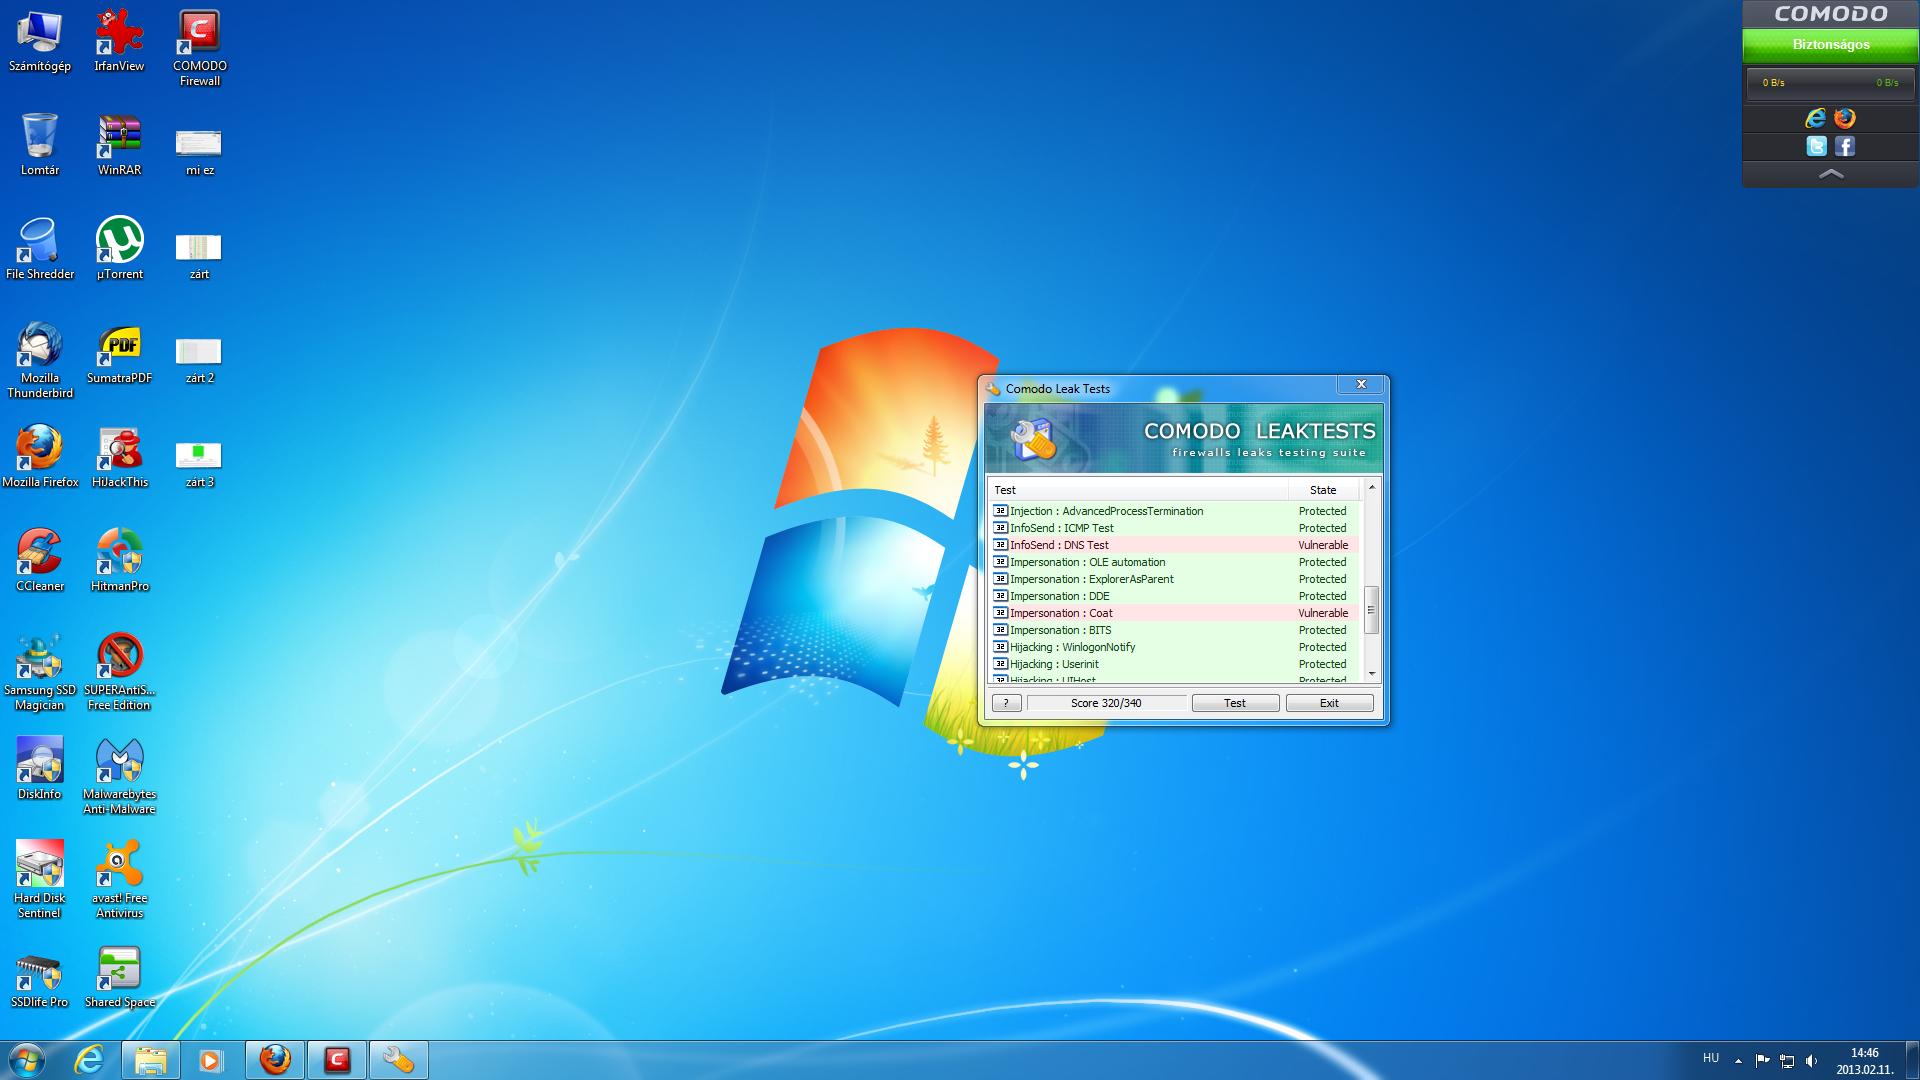Click the green Biztonságos status bar
Image resolution: width=1920 pixels, height=1080 pixels.
pyautogui.click(x=1831, y=45)
